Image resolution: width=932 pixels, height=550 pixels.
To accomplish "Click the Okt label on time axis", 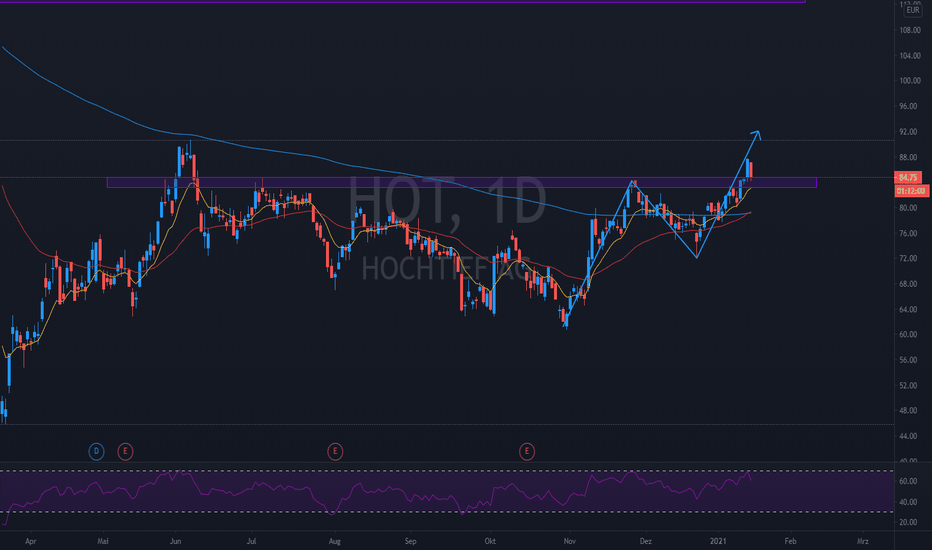I will 490,542.
